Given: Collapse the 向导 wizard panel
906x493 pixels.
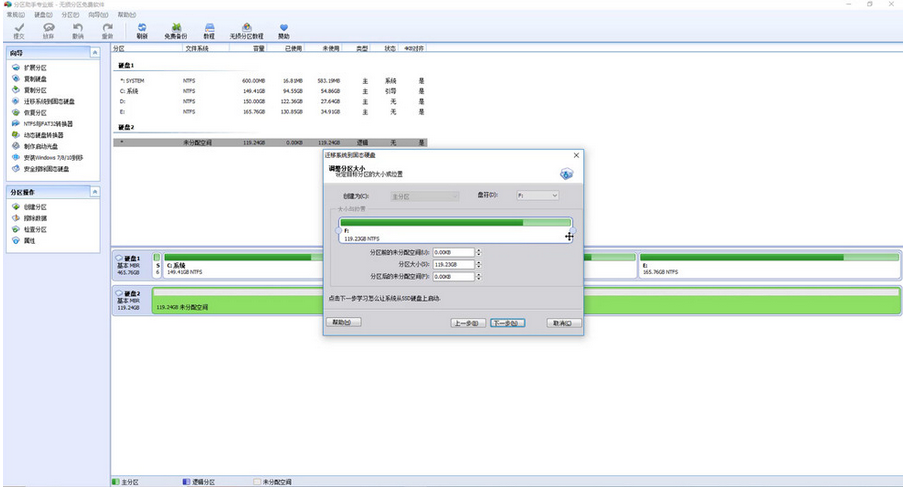Looking at the screenshot, I should click(x=94, y=51).
